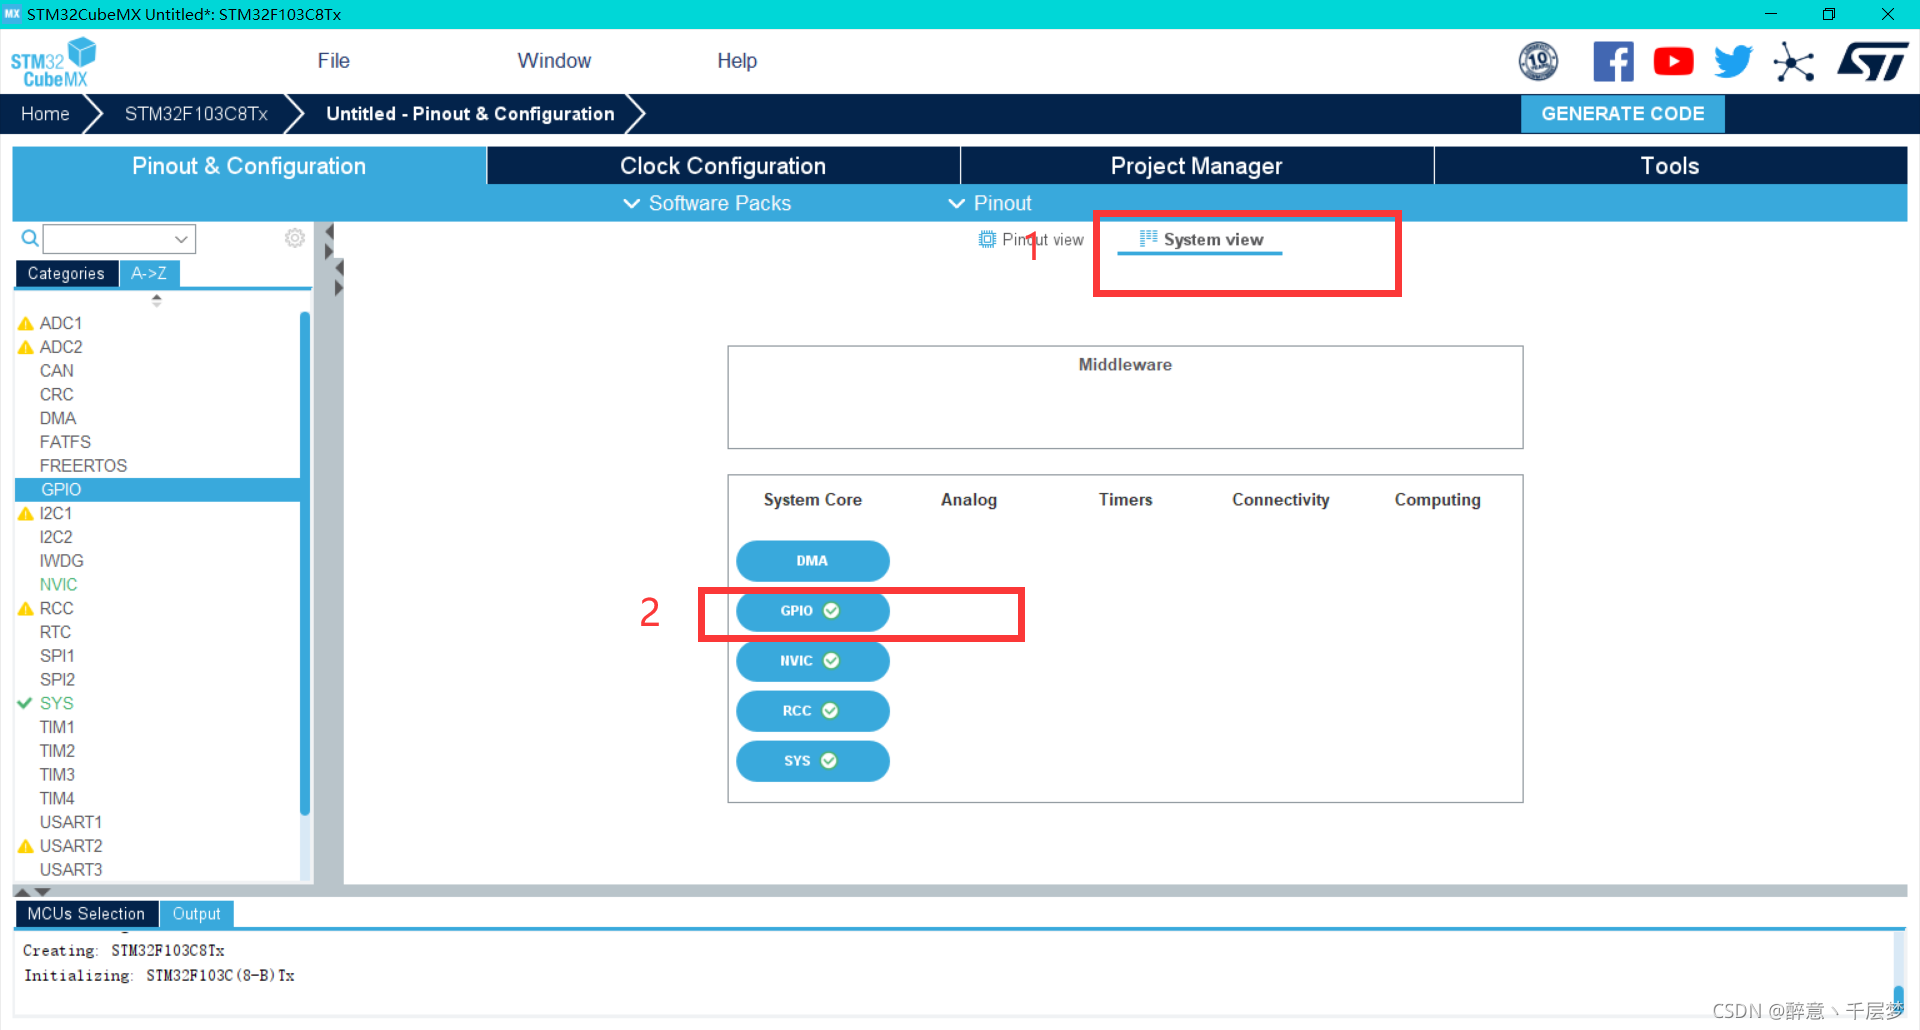Click the ADC1 warning triangle icon
Image resolution: width=1920 pixels, height=1030 pixels.
26,324
